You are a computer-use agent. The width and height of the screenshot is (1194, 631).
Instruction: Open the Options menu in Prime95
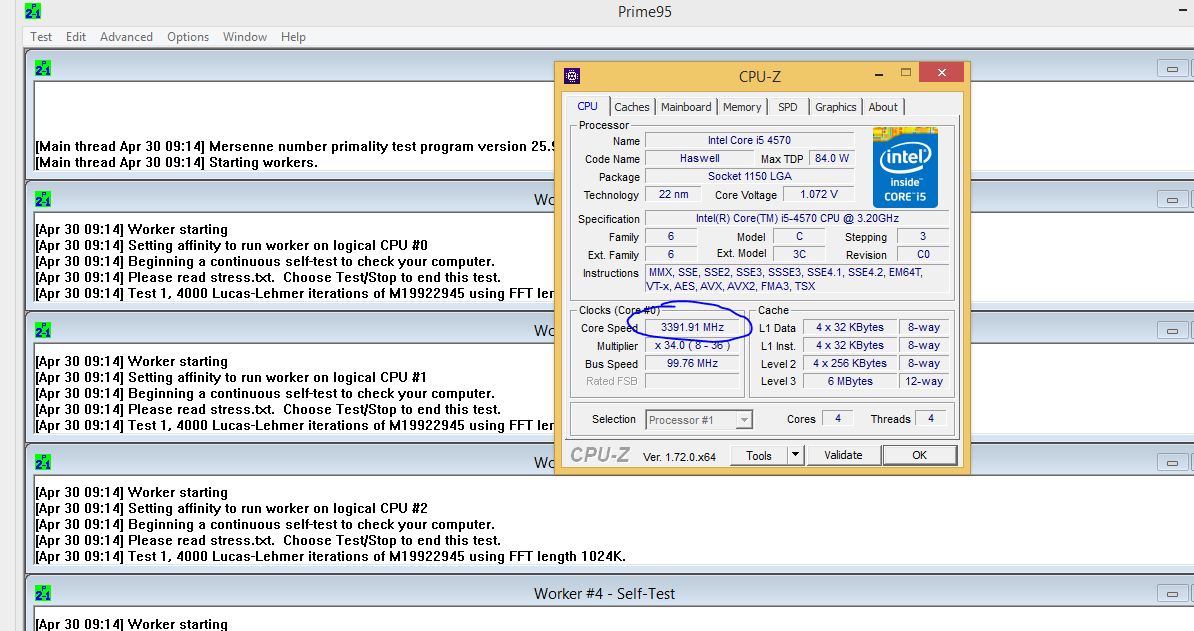188,37
